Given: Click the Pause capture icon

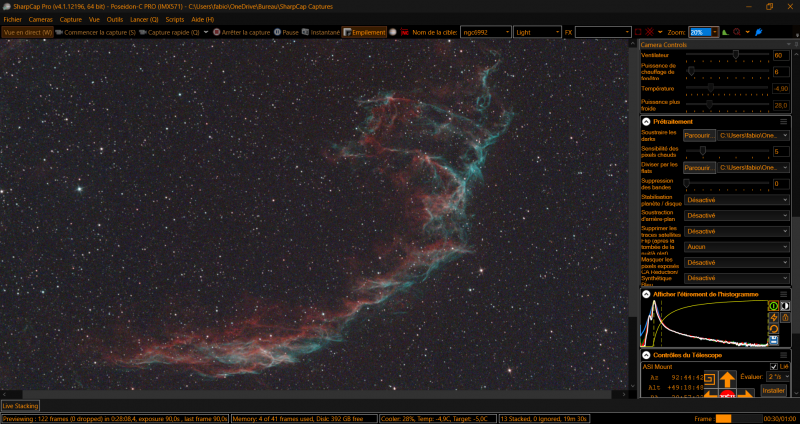Looking at the screenshot, I should [277, 32].
